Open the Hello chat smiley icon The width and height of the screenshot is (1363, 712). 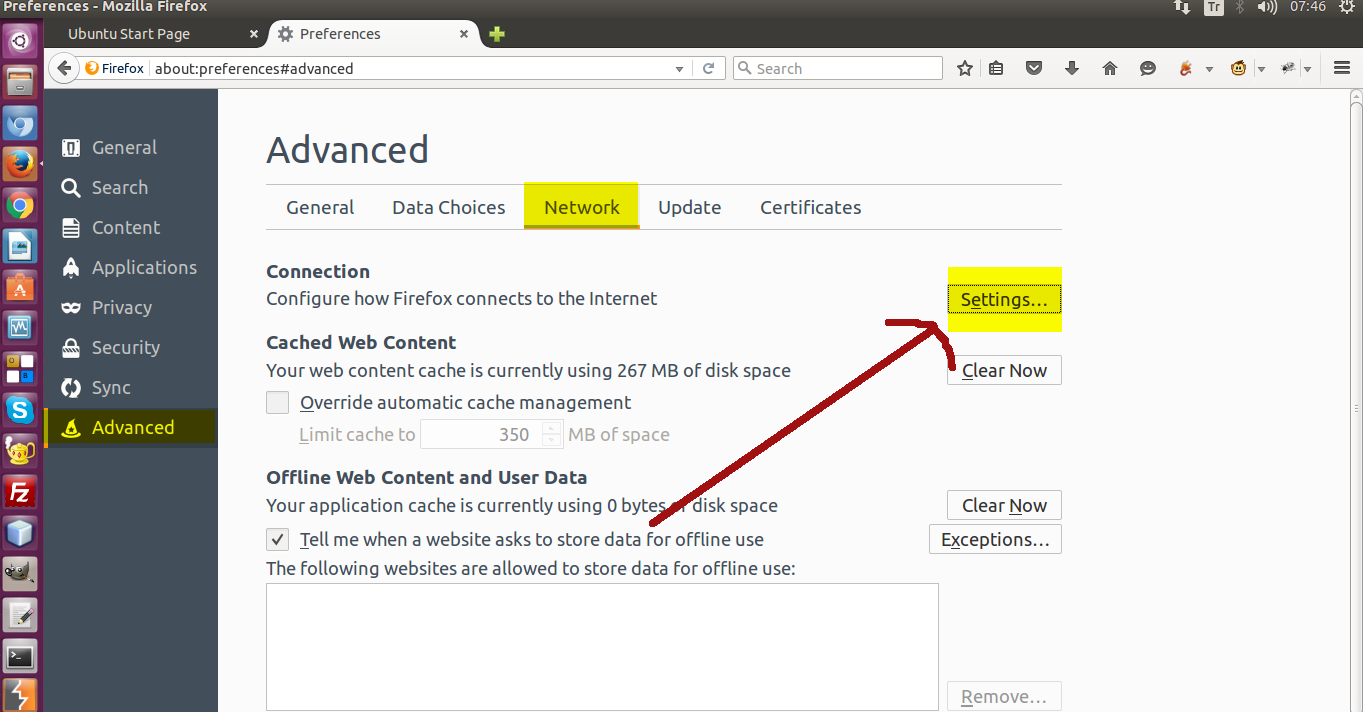pyautogui.click(x=1147, y=68)
